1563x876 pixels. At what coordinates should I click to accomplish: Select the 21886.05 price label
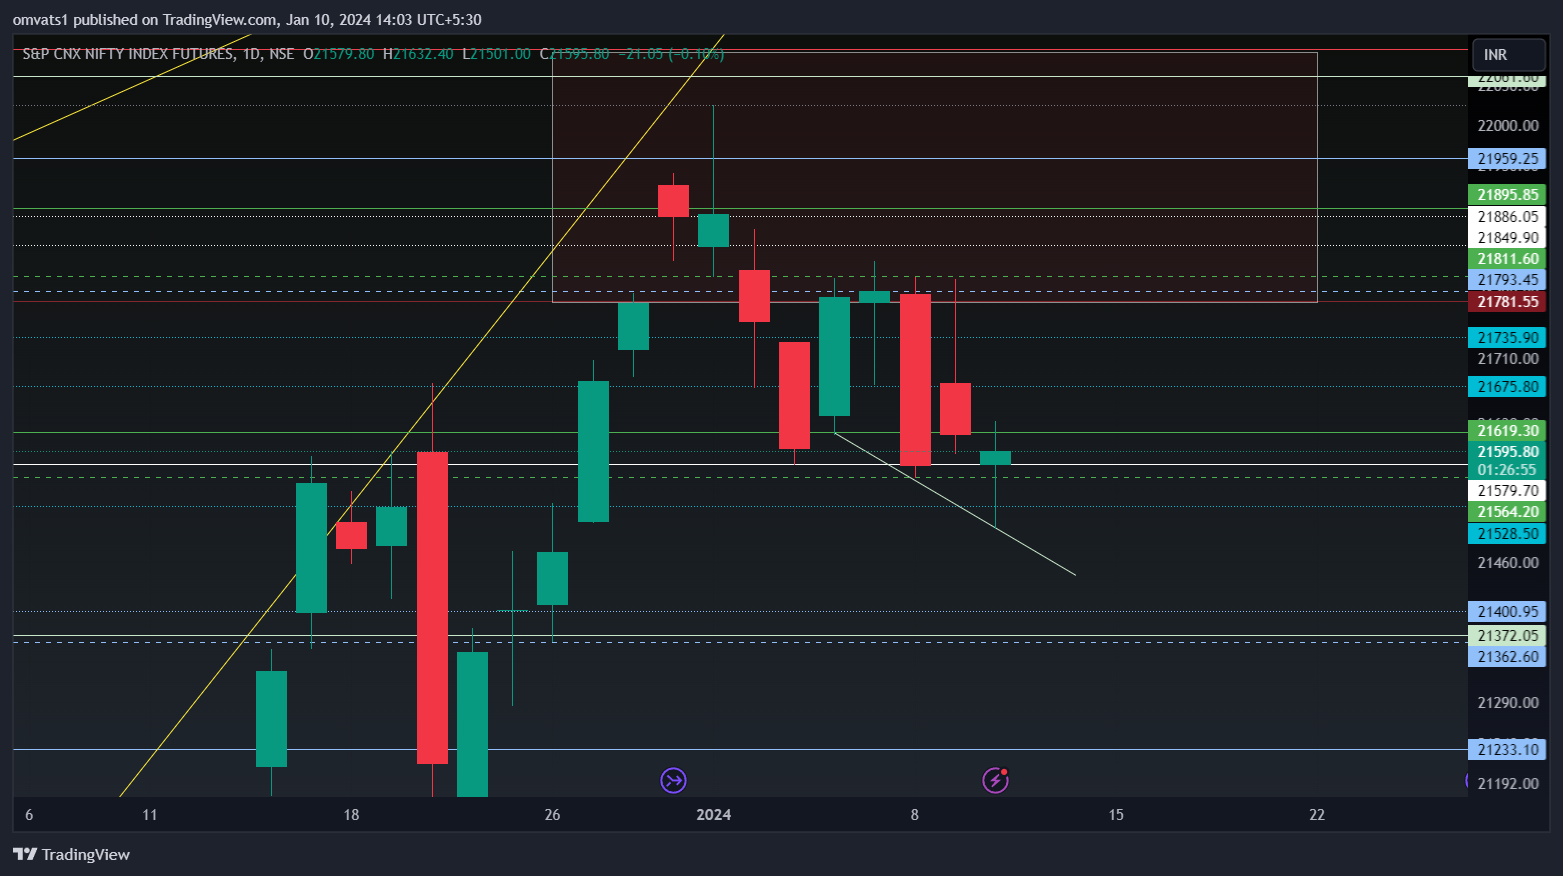pos(1507,217)
